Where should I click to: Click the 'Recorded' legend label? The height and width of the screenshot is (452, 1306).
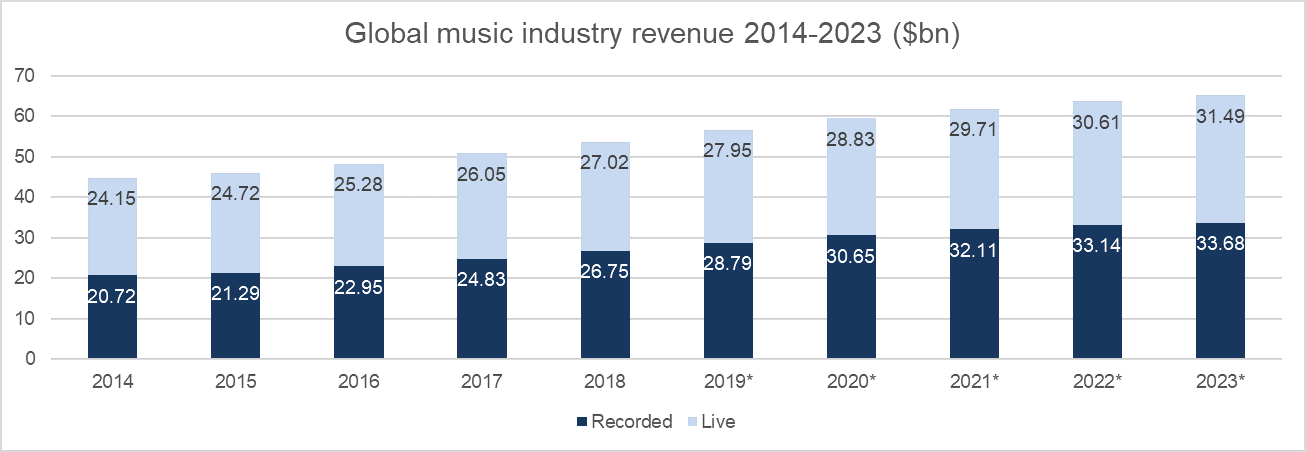pos(631,422)
